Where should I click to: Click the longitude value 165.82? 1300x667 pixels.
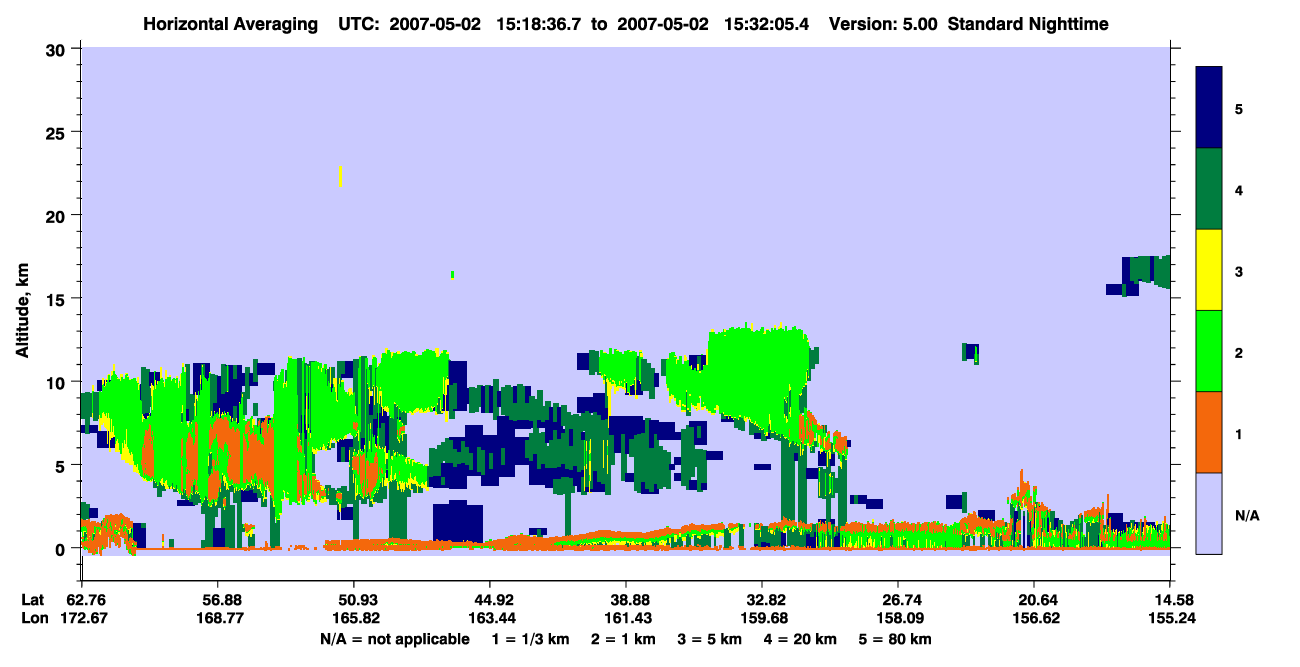[x=354, y=618]
